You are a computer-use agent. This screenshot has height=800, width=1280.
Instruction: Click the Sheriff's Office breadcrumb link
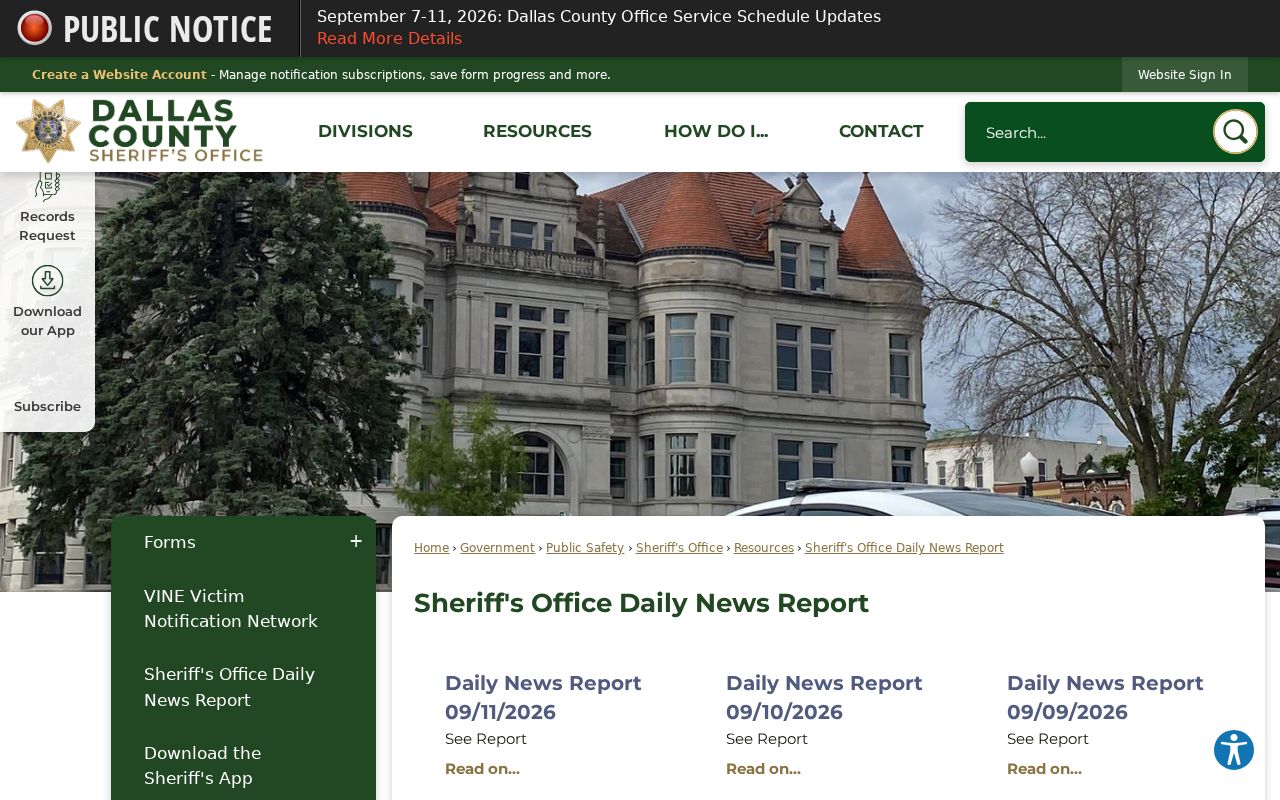pyautogui.click(x=679, y=548)
